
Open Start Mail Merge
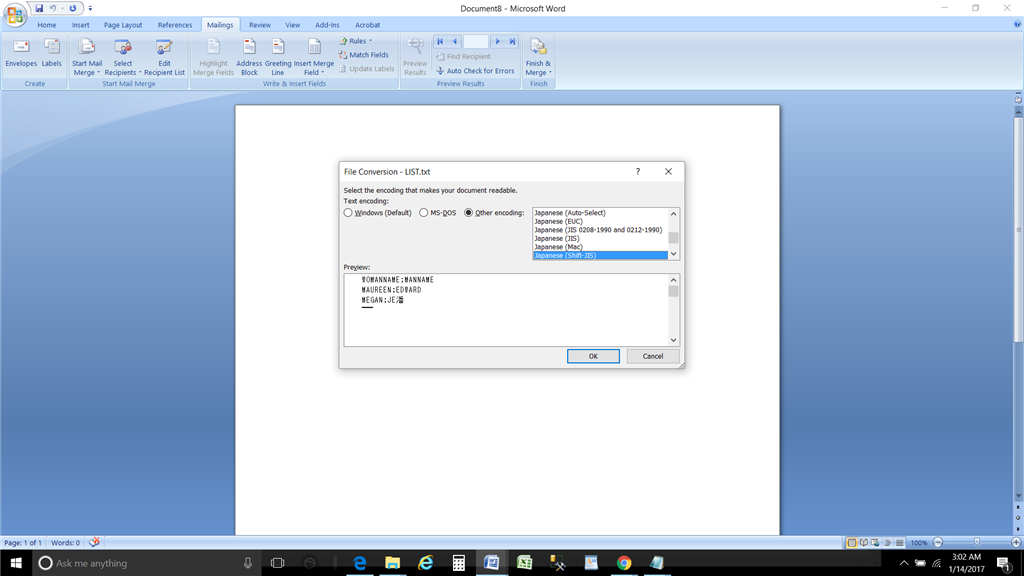pyautogui.click(x=87, y=57)
